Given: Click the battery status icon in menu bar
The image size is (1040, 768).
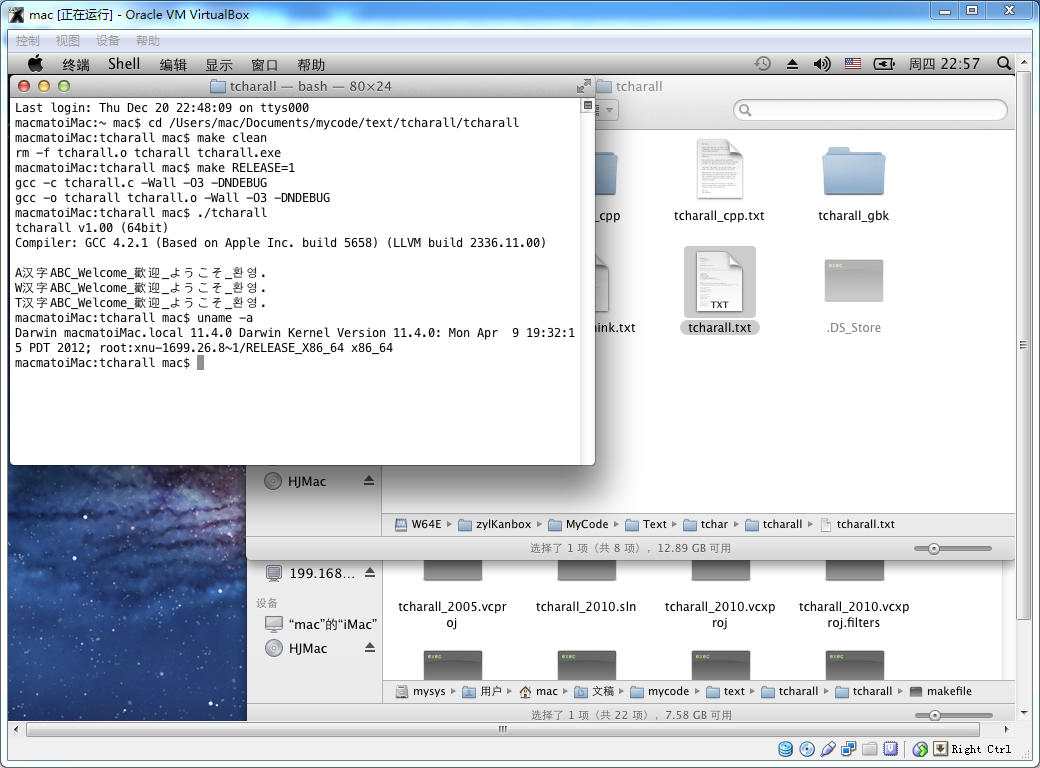Looking at the screenshot, I should [884, 64].
